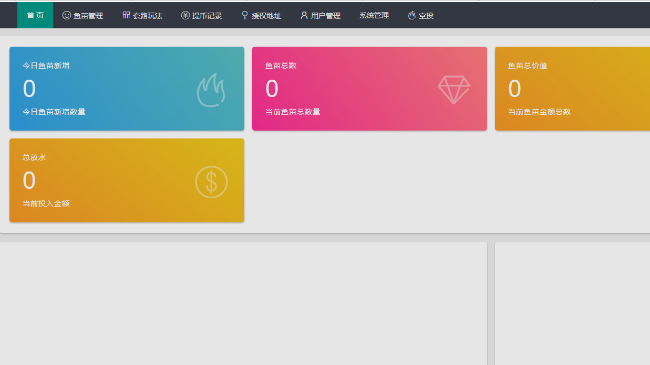Click the 今日鱼苗新增 card title

coord(46,66)
